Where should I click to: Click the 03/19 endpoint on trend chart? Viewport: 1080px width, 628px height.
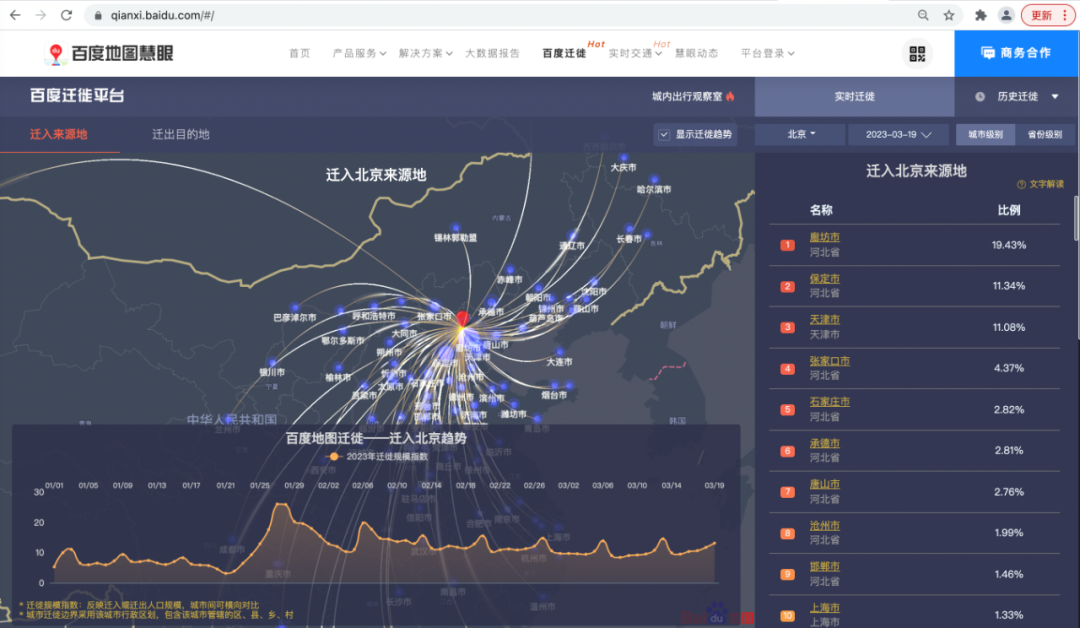[x=714, y=543]
